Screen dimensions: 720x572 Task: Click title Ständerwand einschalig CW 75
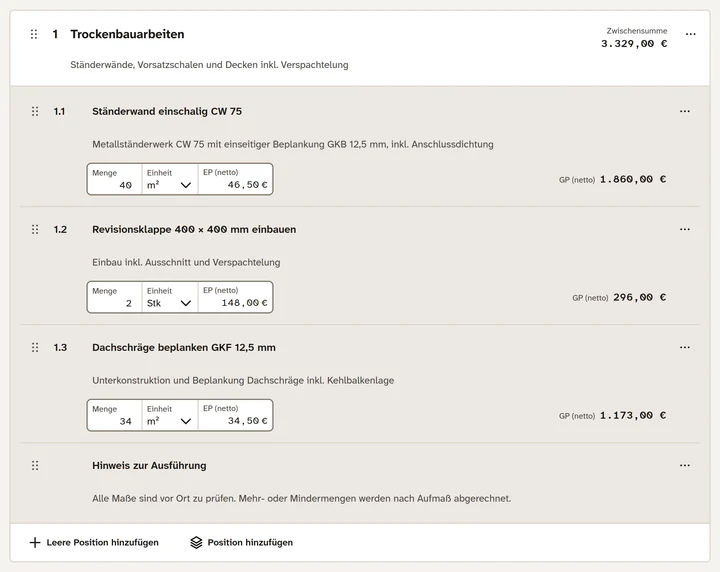pos(167,111)
